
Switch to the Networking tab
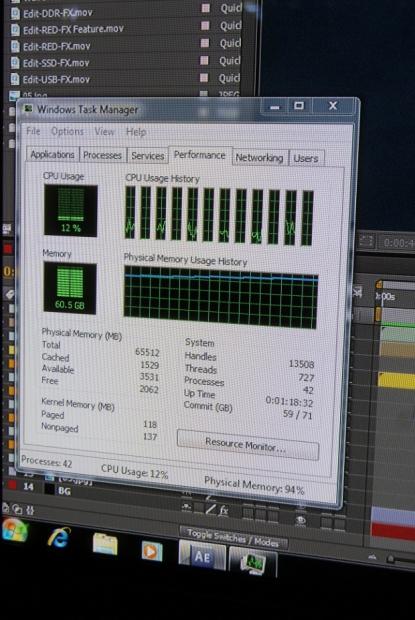pyautogui.click(x=259, y=158)
